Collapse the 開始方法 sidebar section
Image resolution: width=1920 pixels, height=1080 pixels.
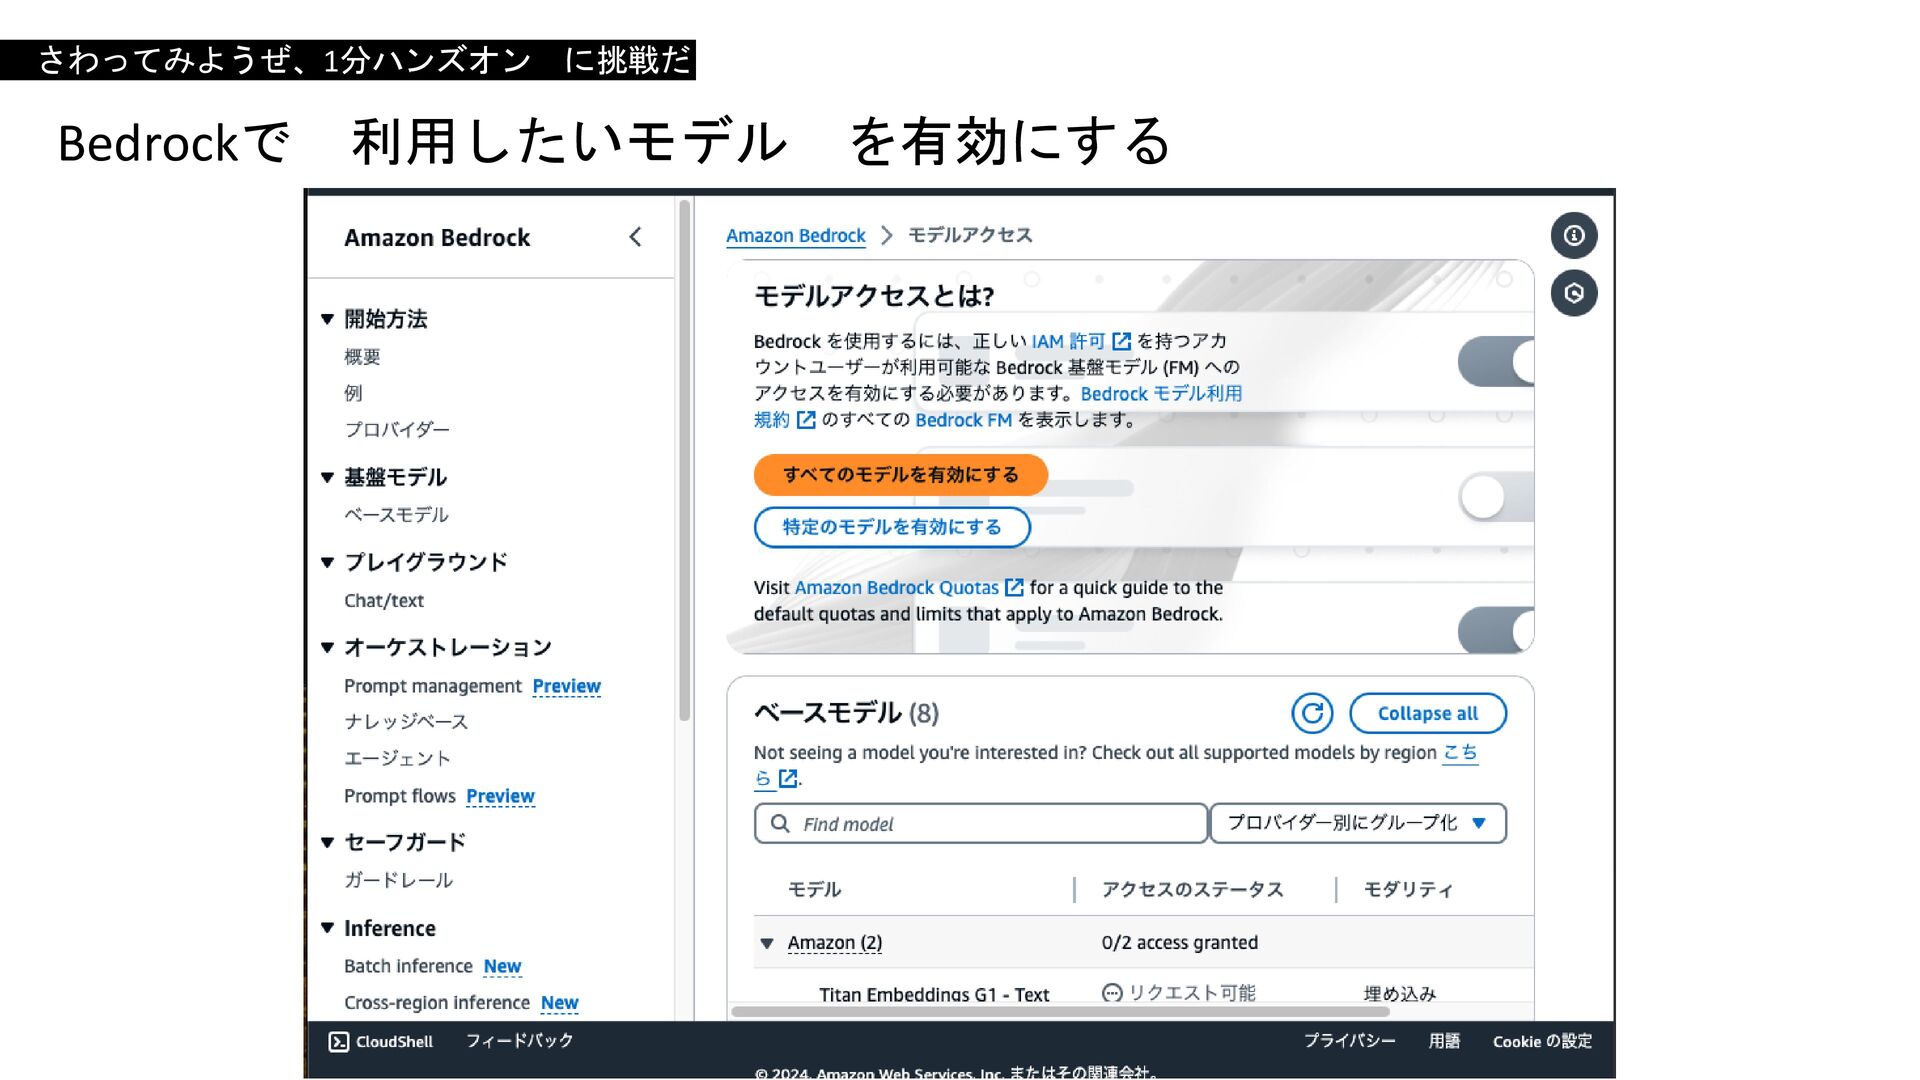pyautogui.click(x=327, y=319)
